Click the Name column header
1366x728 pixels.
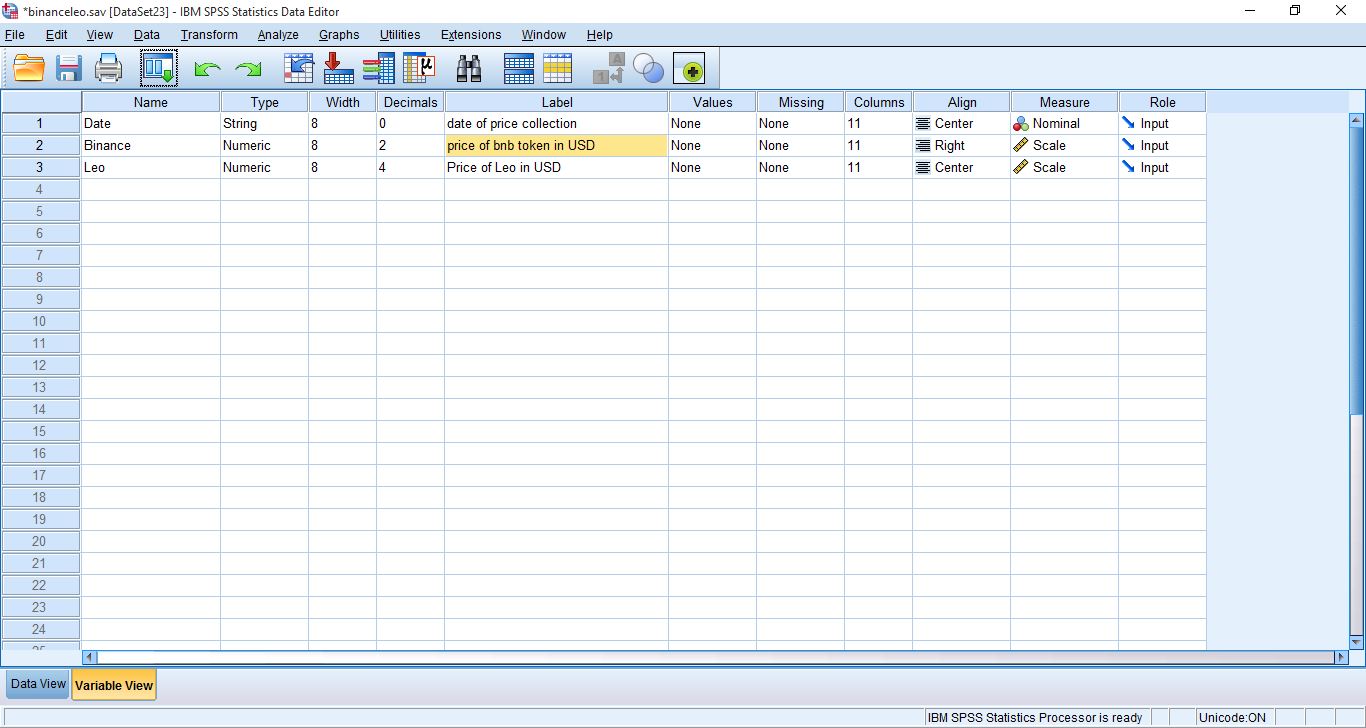pyautogui.click(x=151, y=102)
